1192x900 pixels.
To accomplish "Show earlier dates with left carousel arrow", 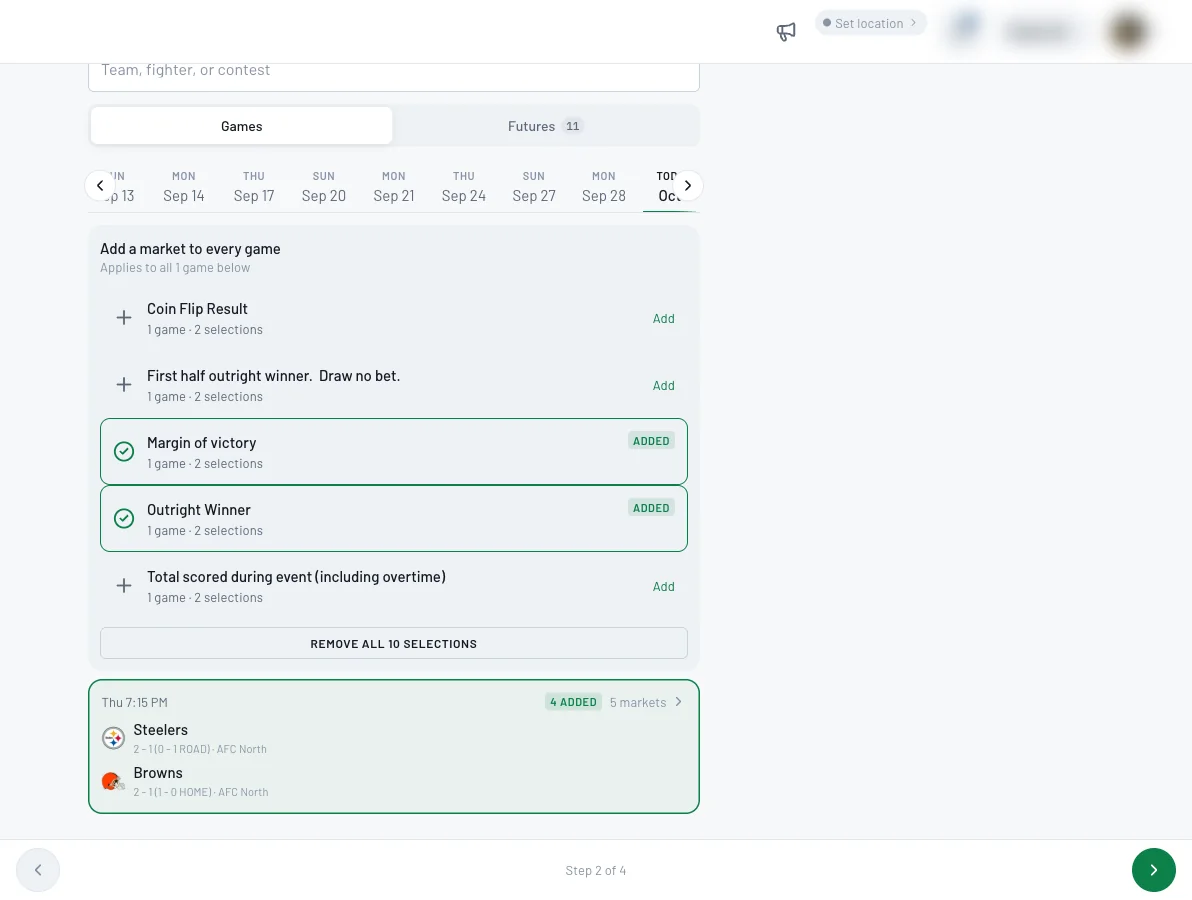I will tap(100, 185).
